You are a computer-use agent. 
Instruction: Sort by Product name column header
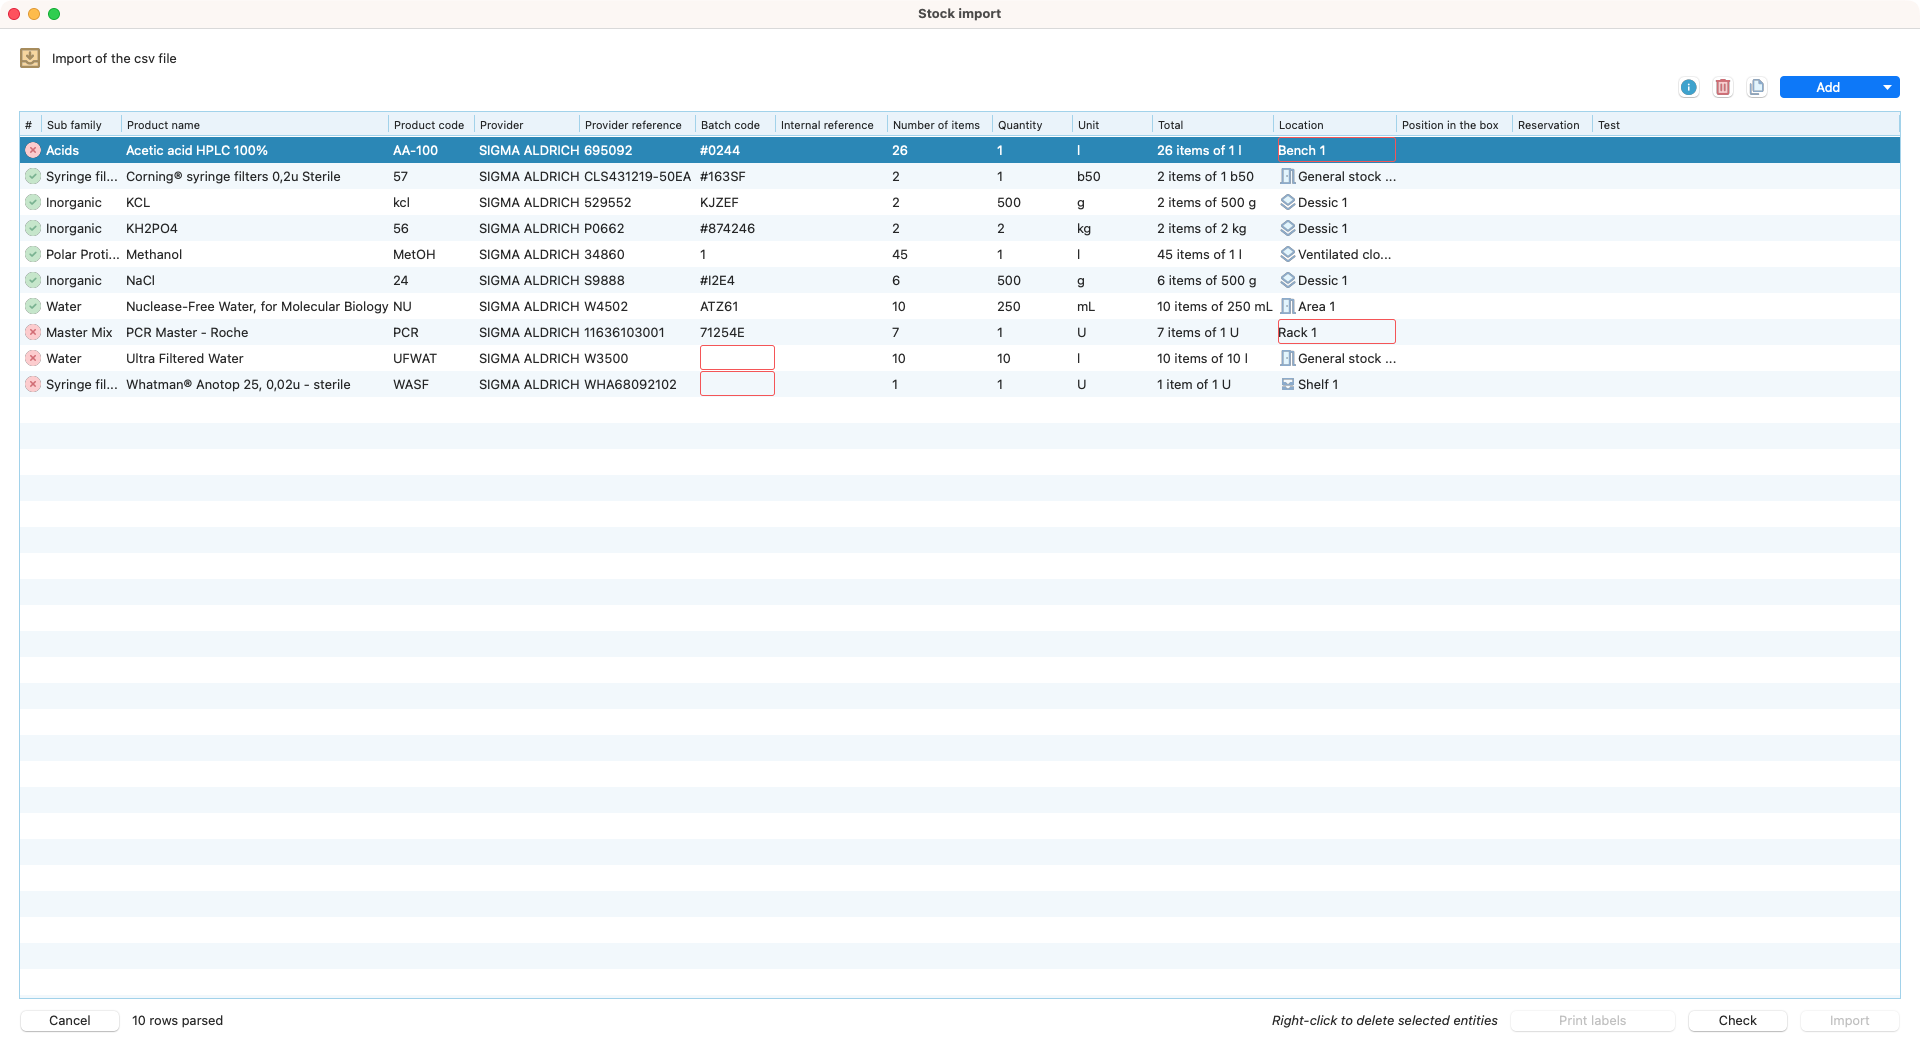point(163,125)
